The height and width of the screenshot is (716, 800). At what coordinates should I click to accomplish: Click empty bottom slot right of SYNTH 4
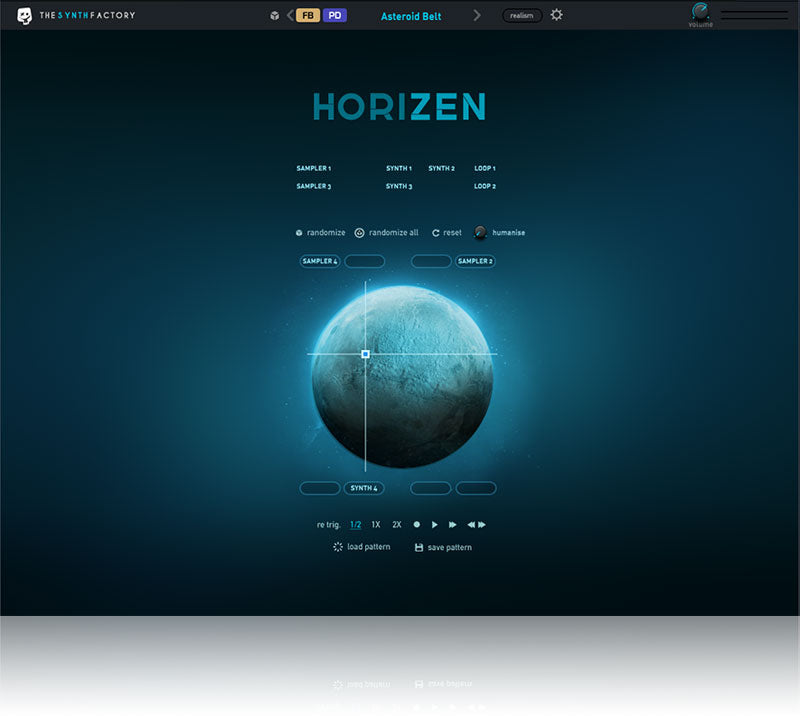431,488
